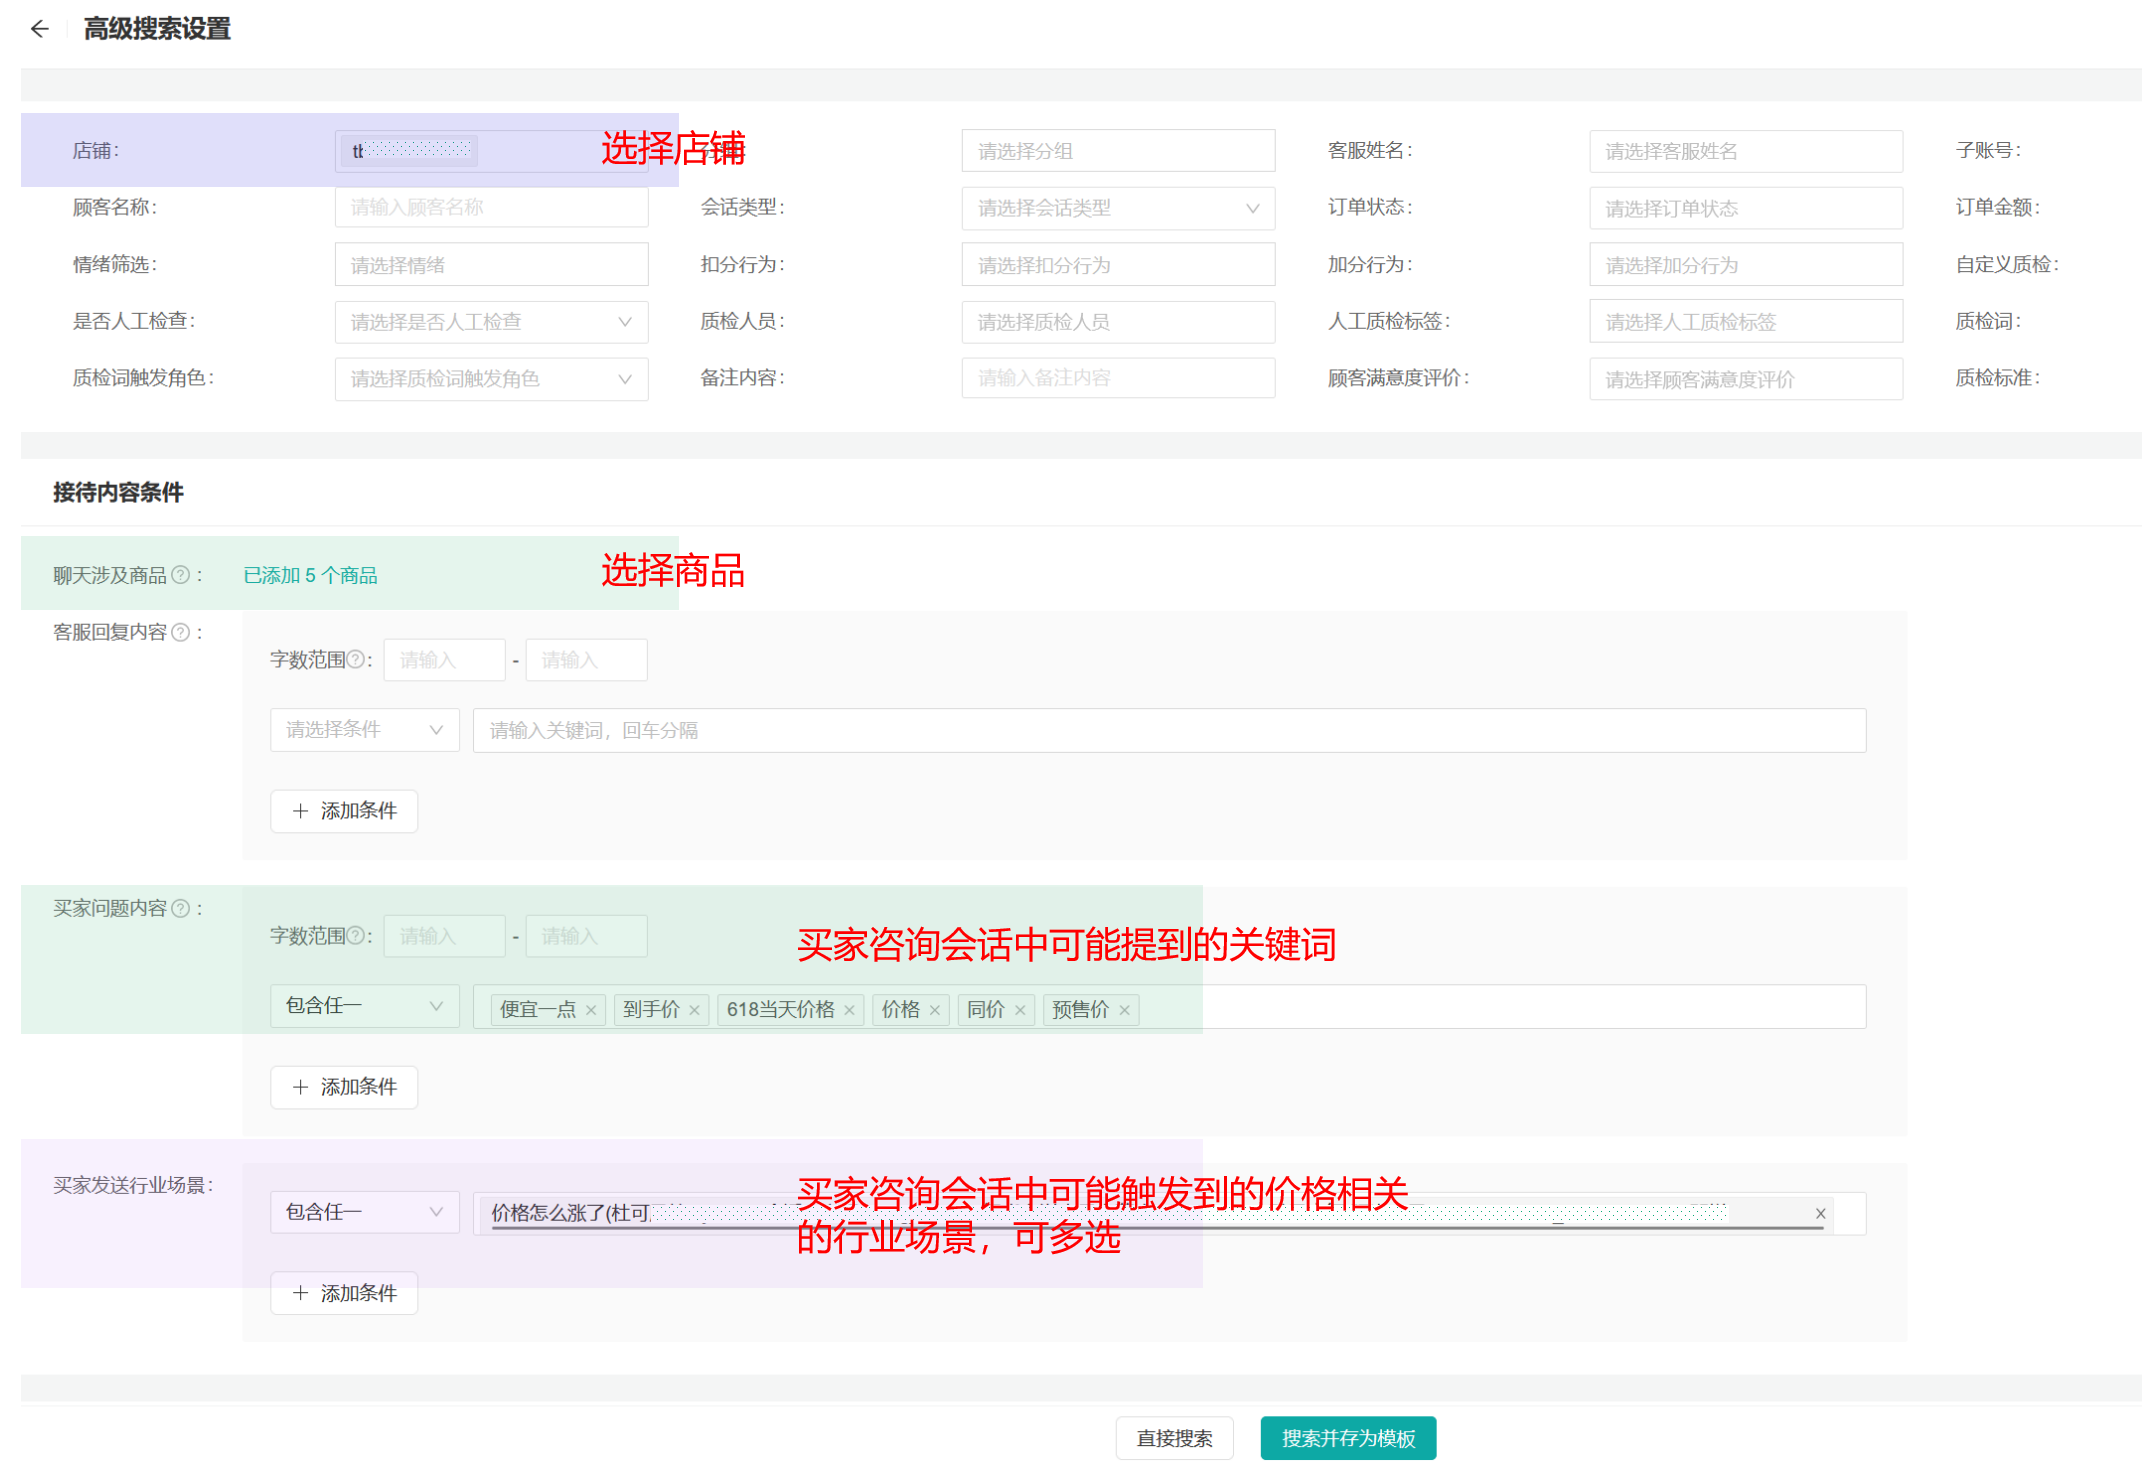Viewport: 2144px width, 1469px height.
Task: Remove the 618当天价格 keyword tag
Action: click(849, 1010)
